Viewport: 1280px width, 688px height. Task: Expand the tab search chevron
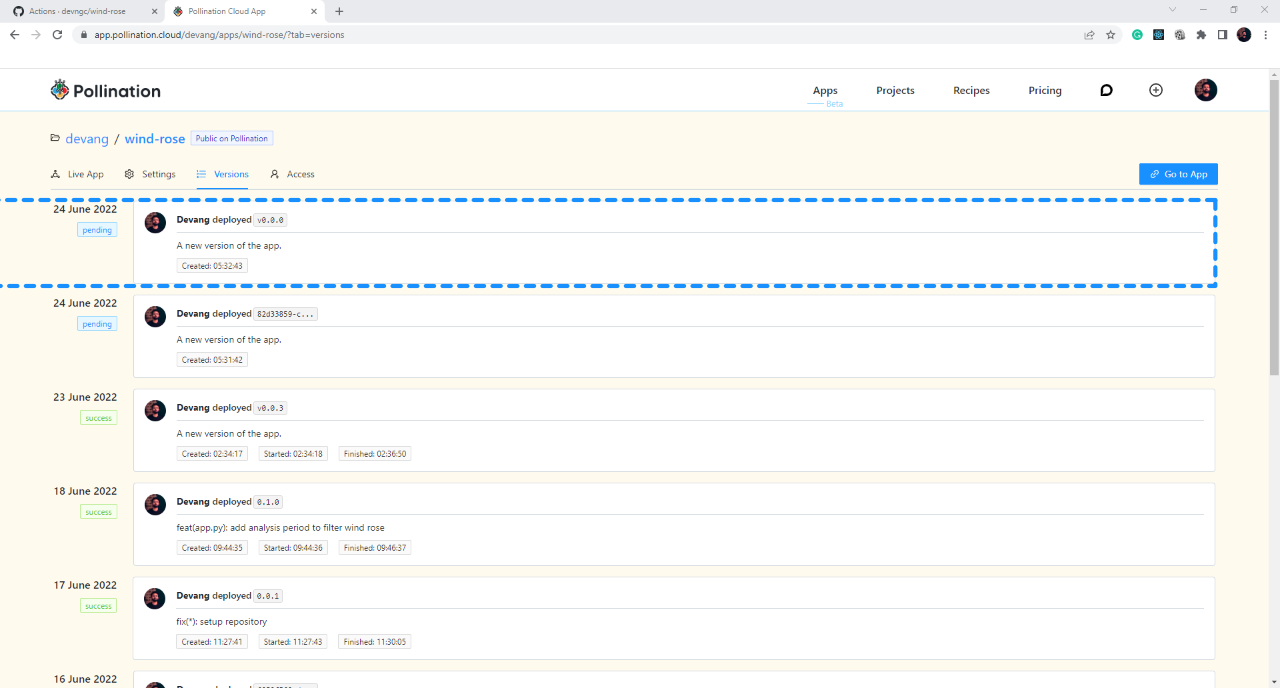point(1172,10)
